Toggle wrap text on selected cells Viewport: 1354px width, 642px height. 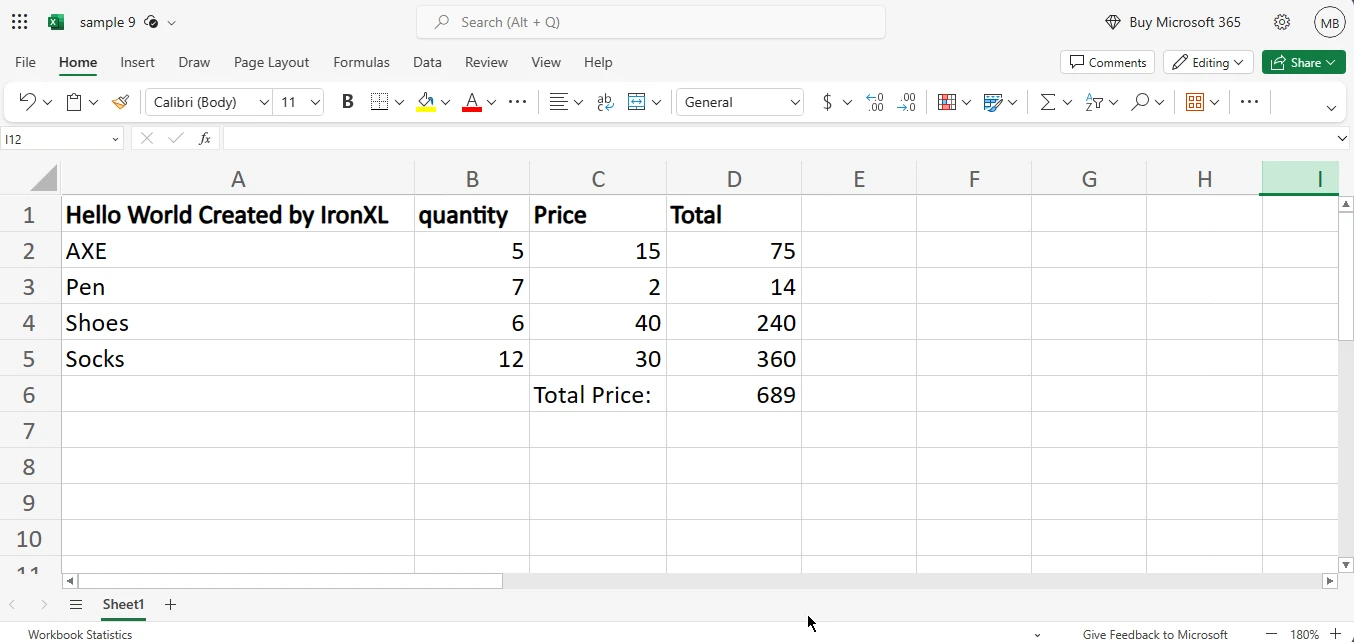click(605, 102)
